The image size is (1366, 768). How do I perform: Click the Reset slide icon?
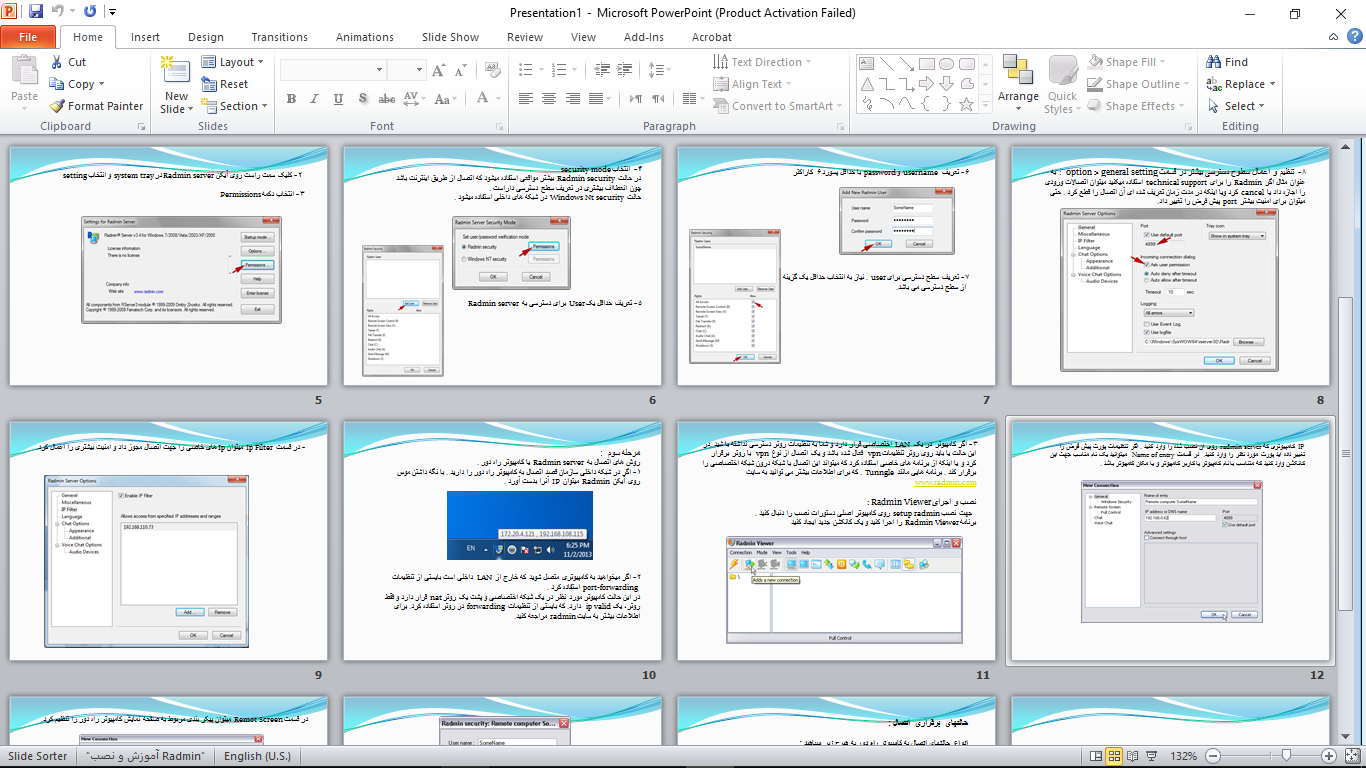(x=208, y=84)
